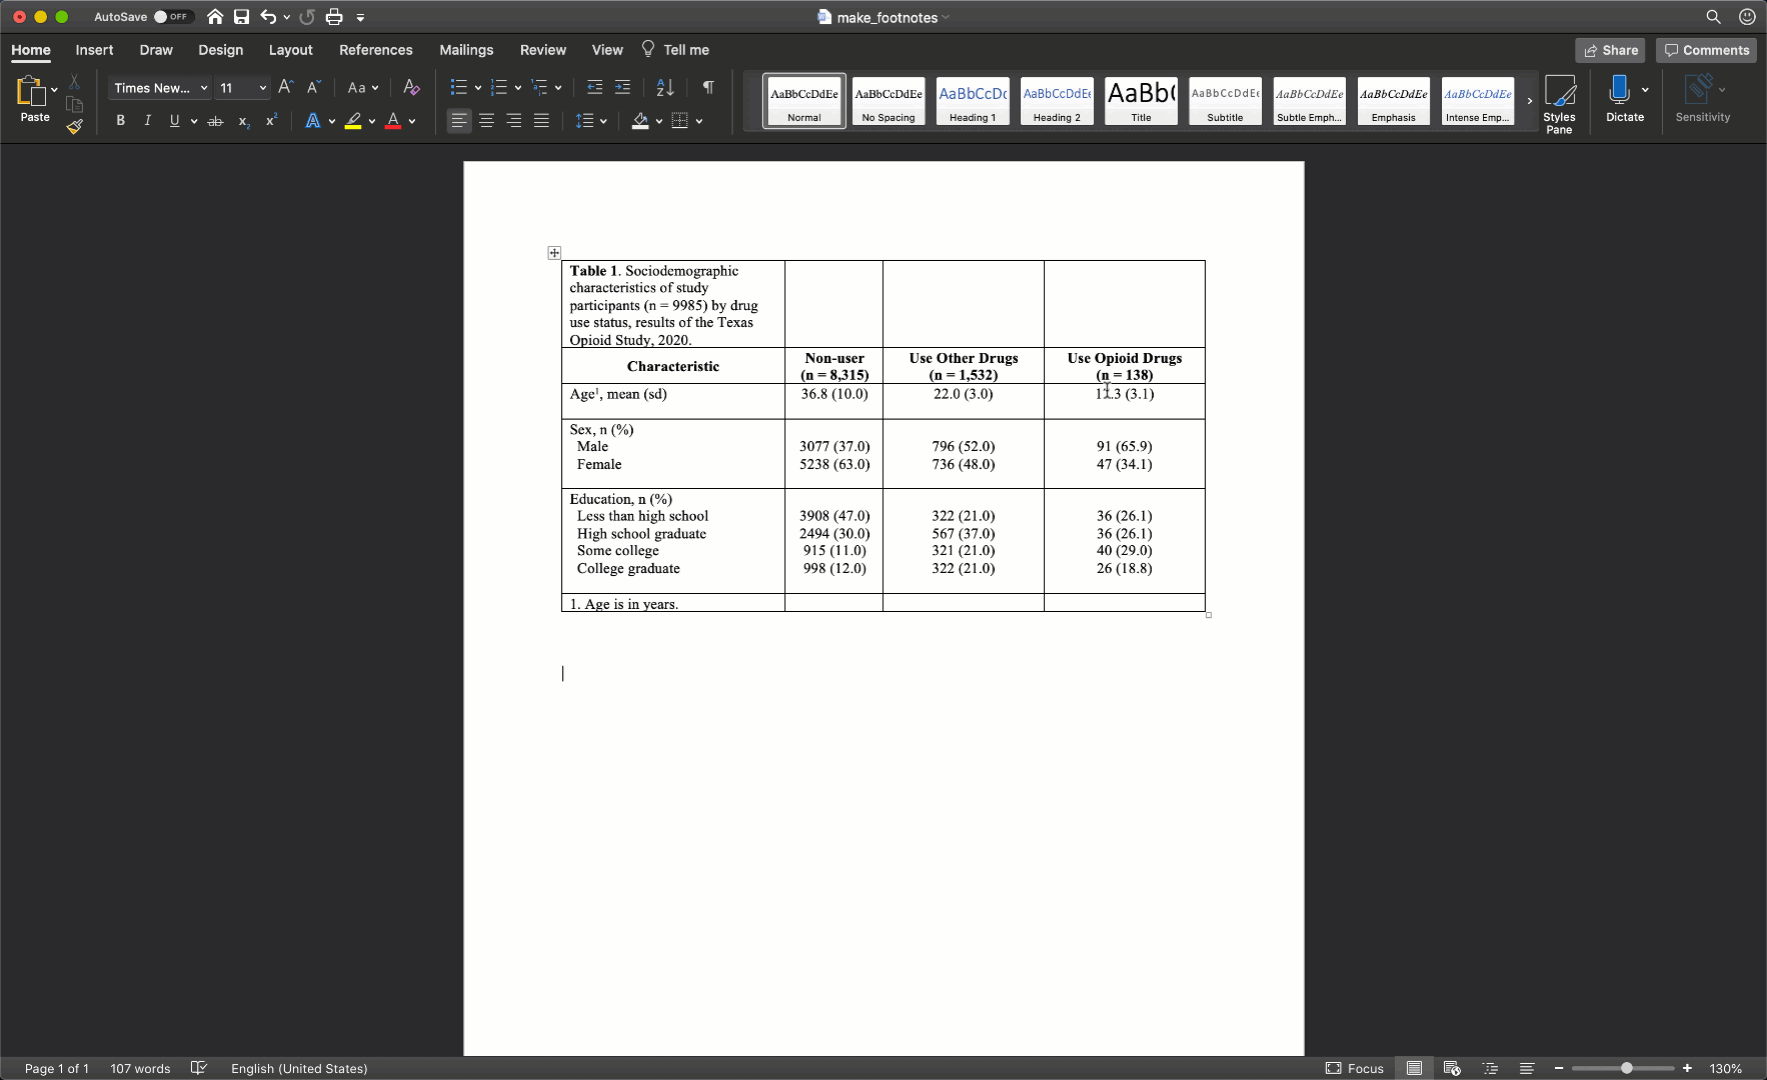Open the Change Case Aa dropdown
1767x1080 pixels.
click(363, 88)
